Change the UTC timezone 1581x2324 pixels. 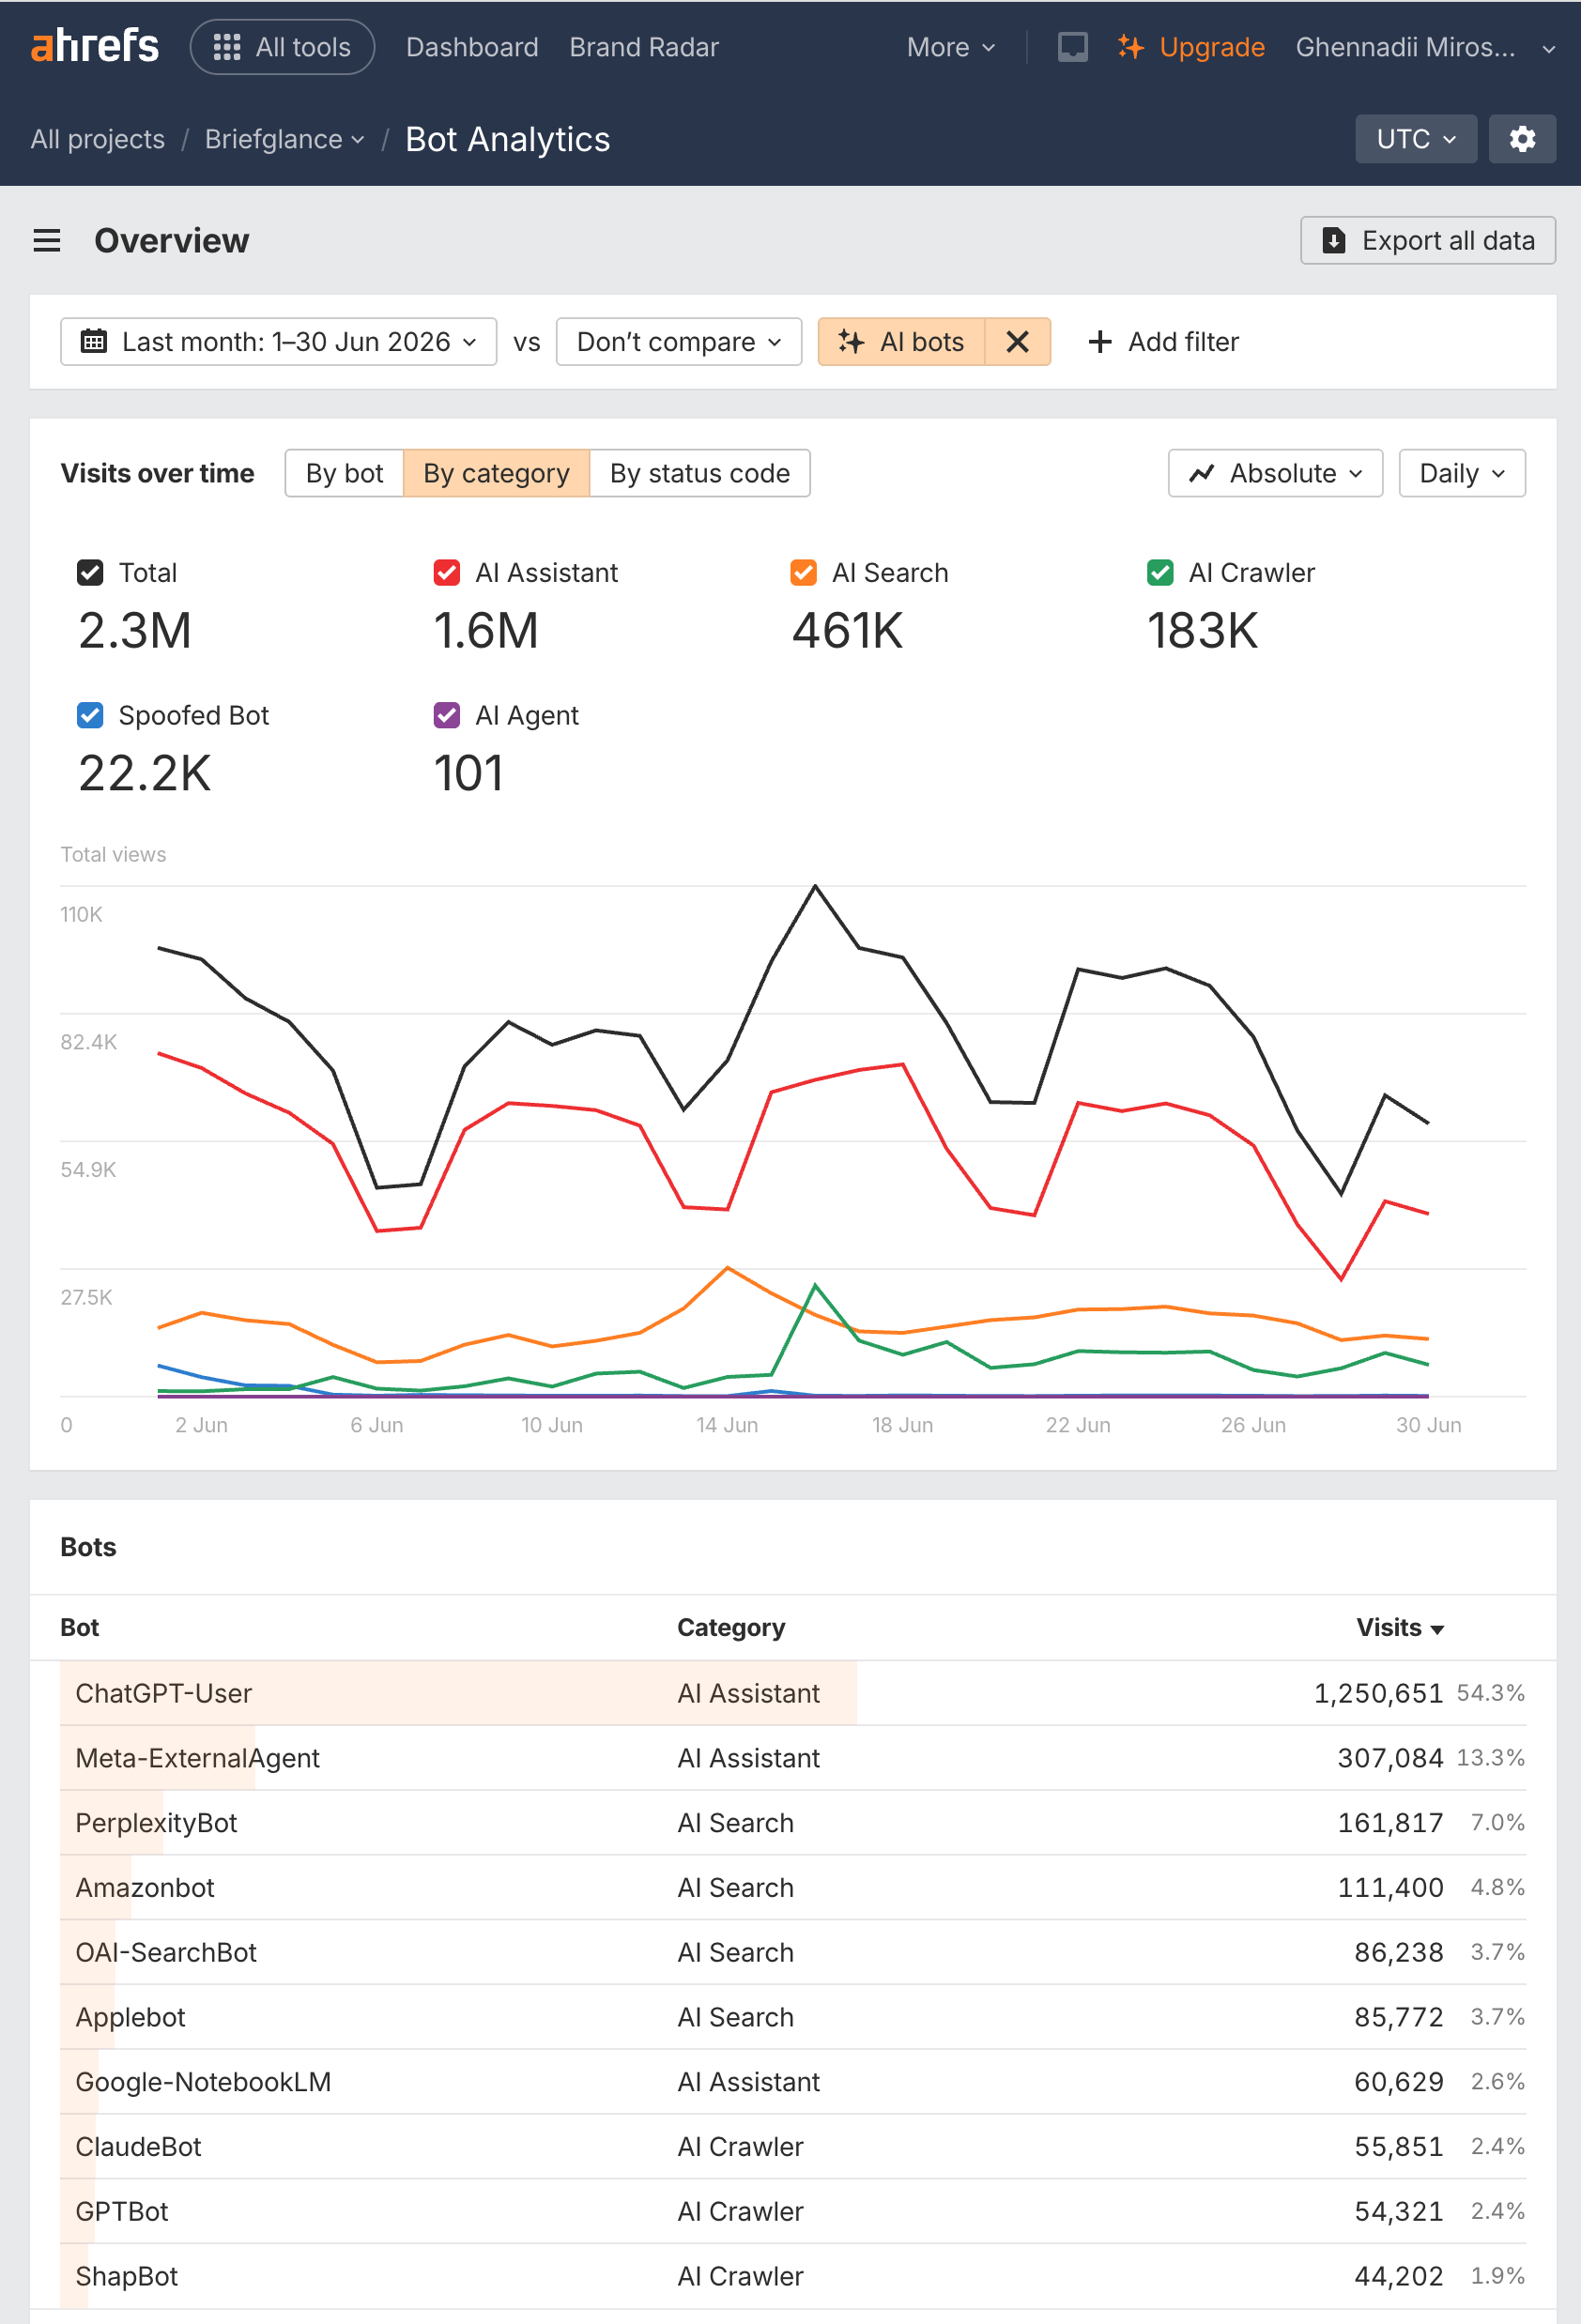tap(1415, 139)
